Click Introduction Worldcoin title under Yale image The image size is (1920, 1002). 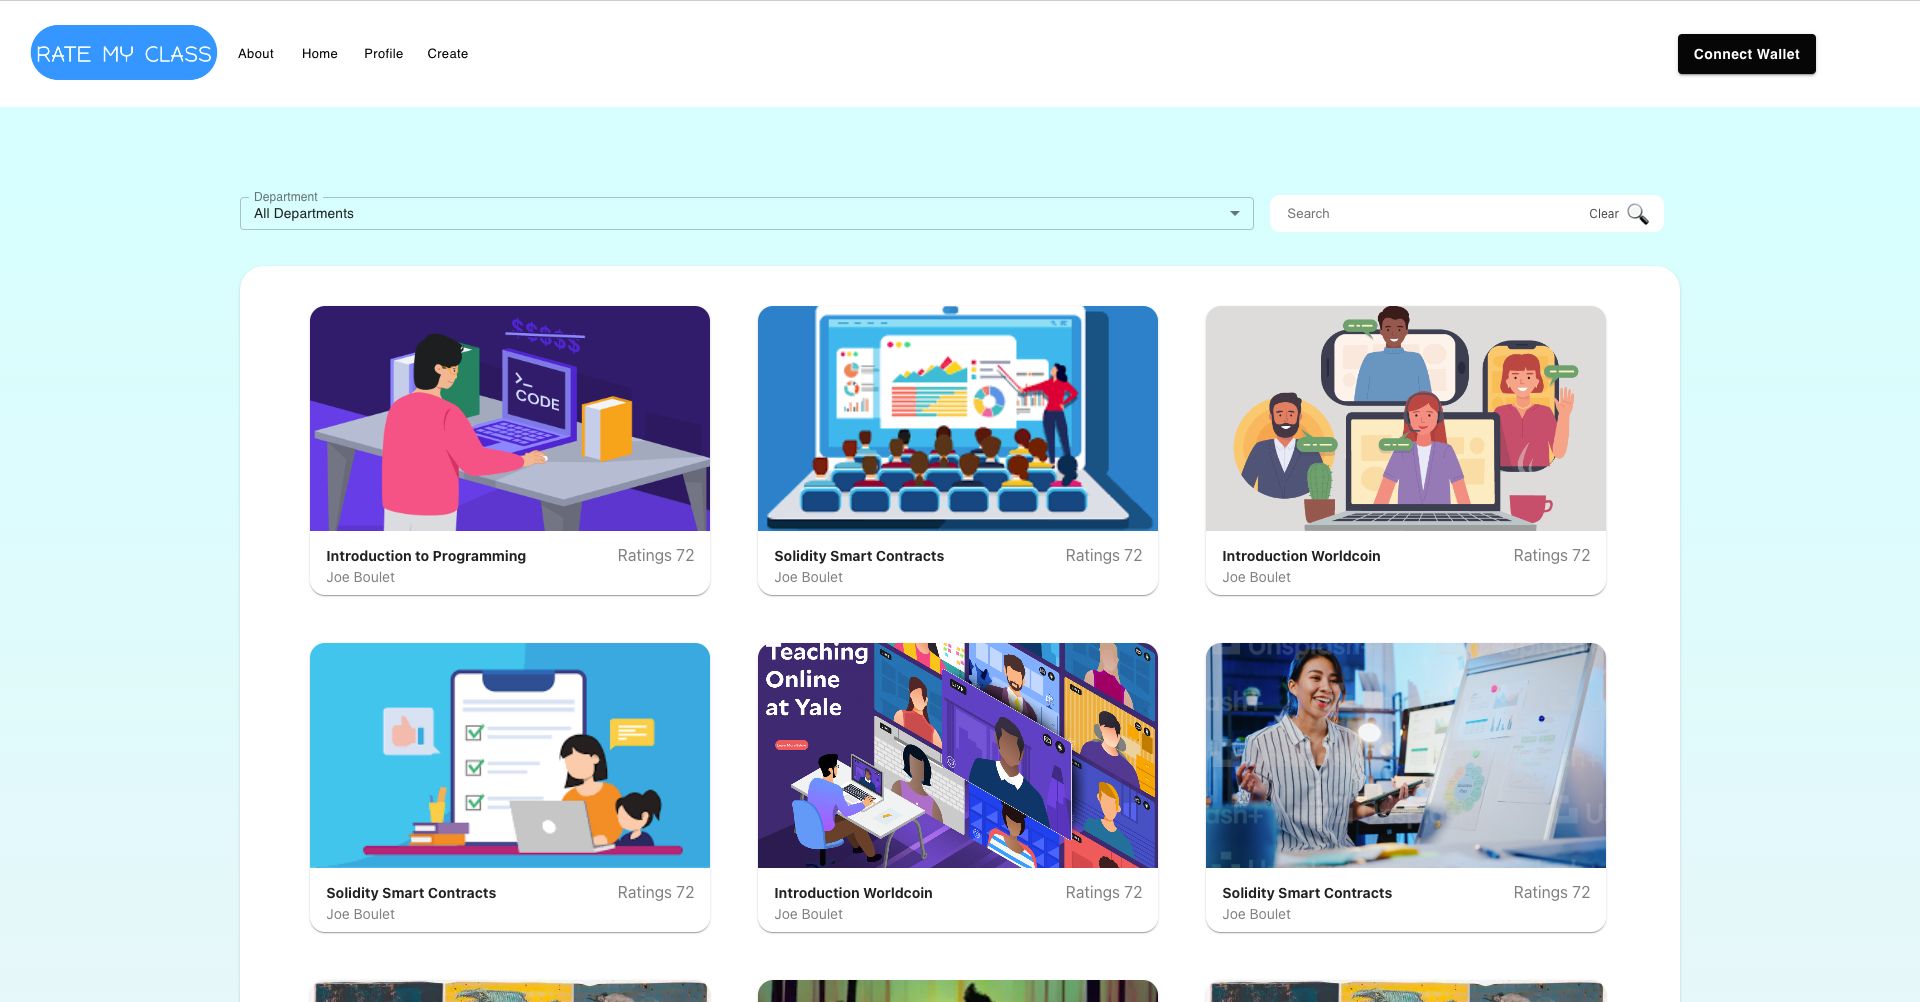(x=853, y=893)
